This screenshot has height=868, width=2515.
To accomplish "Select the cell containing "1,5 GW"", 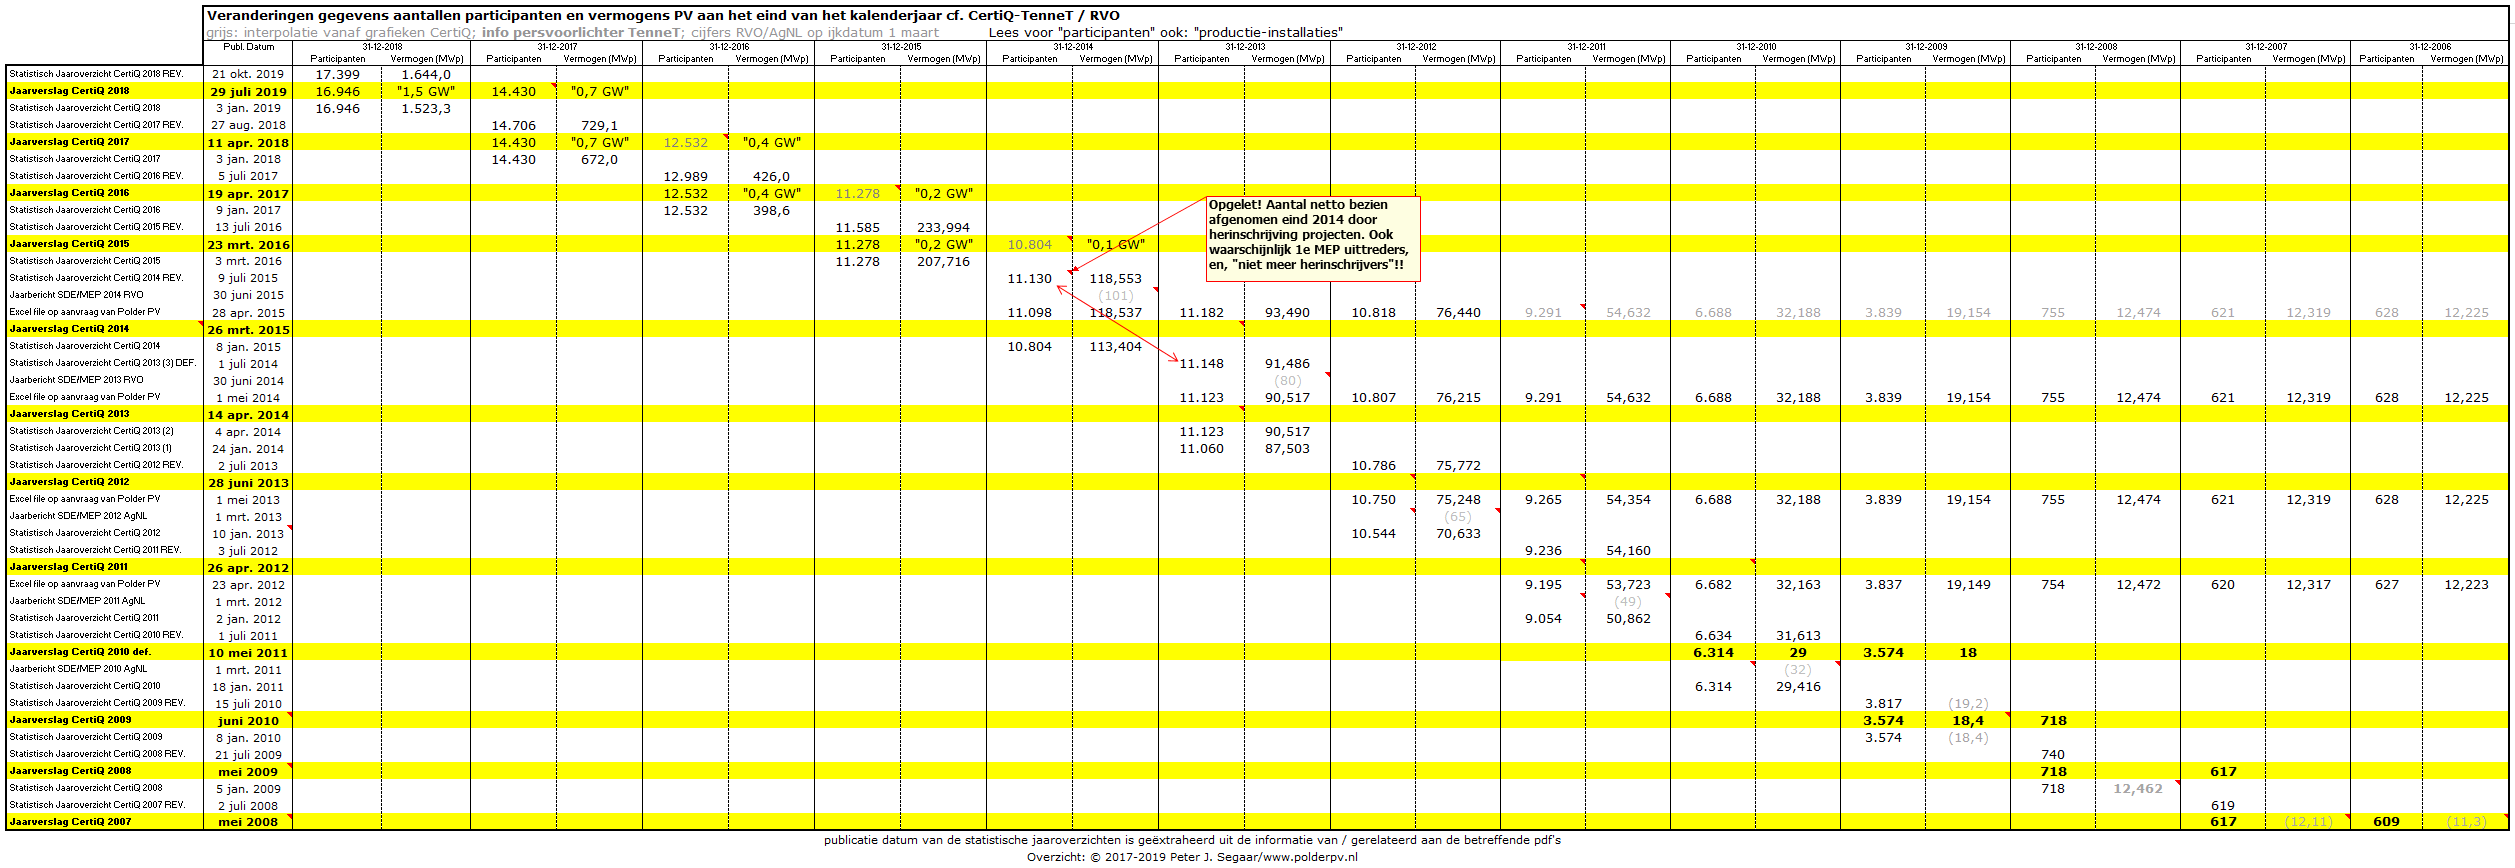I will 426,91.
